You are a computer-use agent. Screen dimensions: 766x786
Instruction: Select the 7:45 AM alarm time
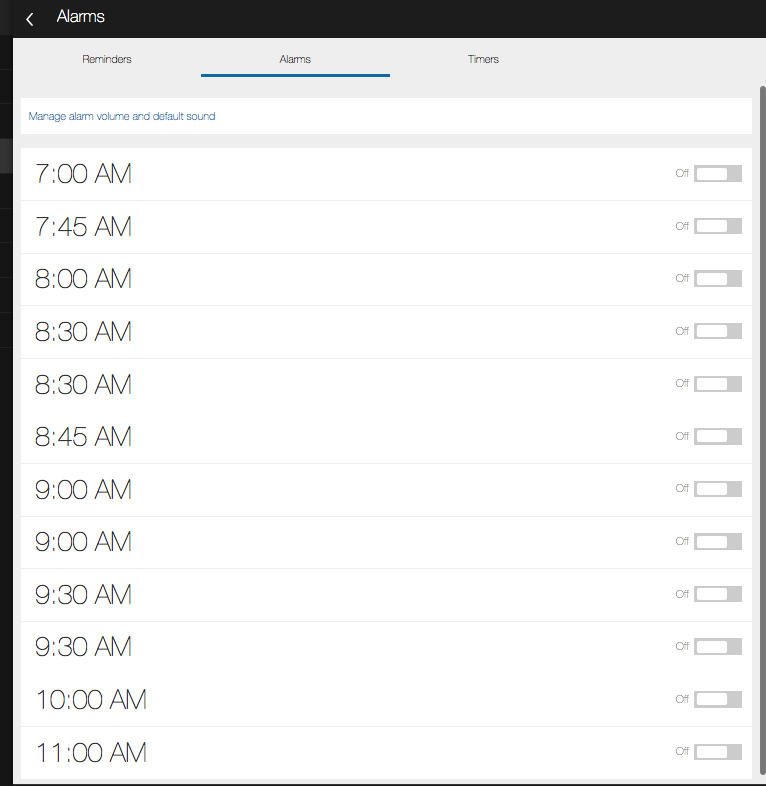pos(83,227)
